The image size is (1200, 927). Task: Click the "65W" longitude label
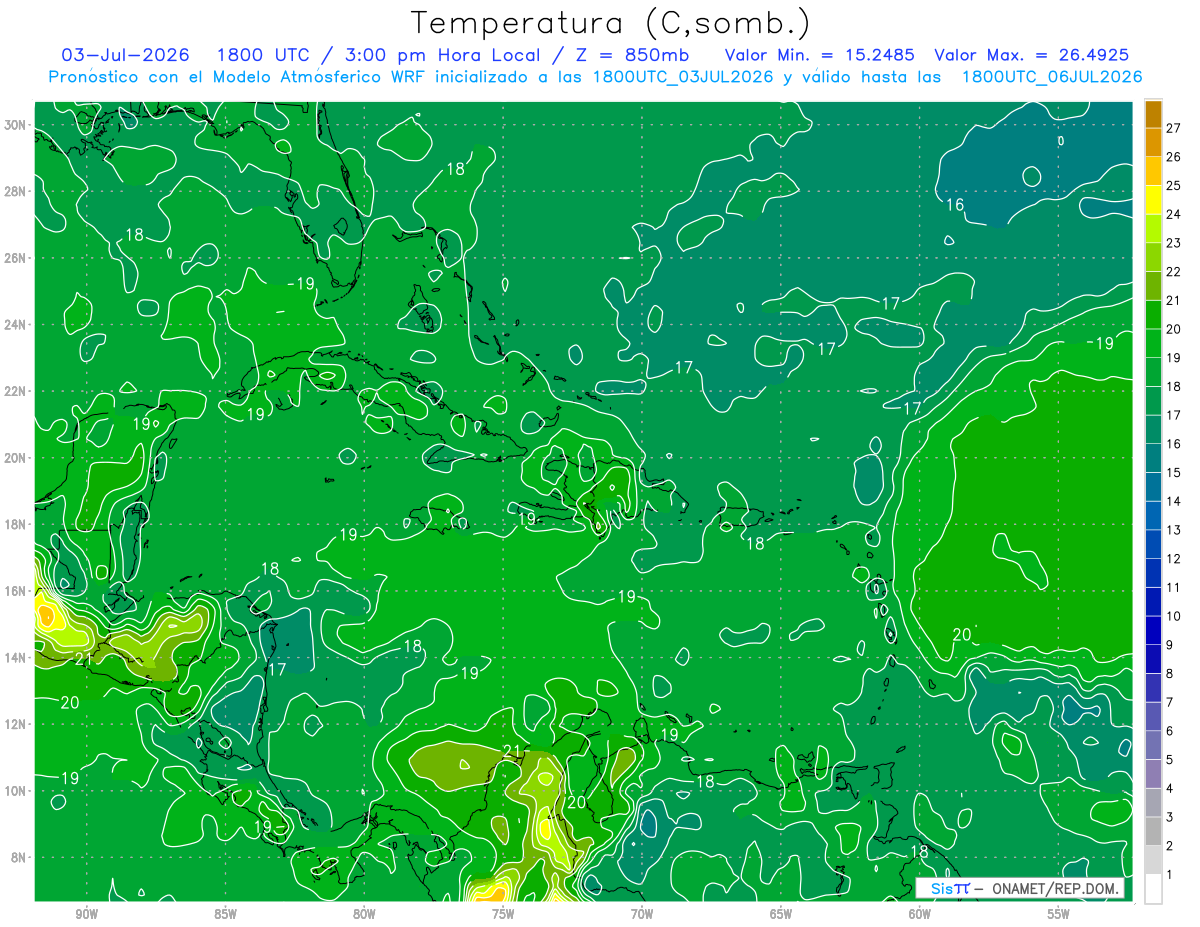click(781, 914)
